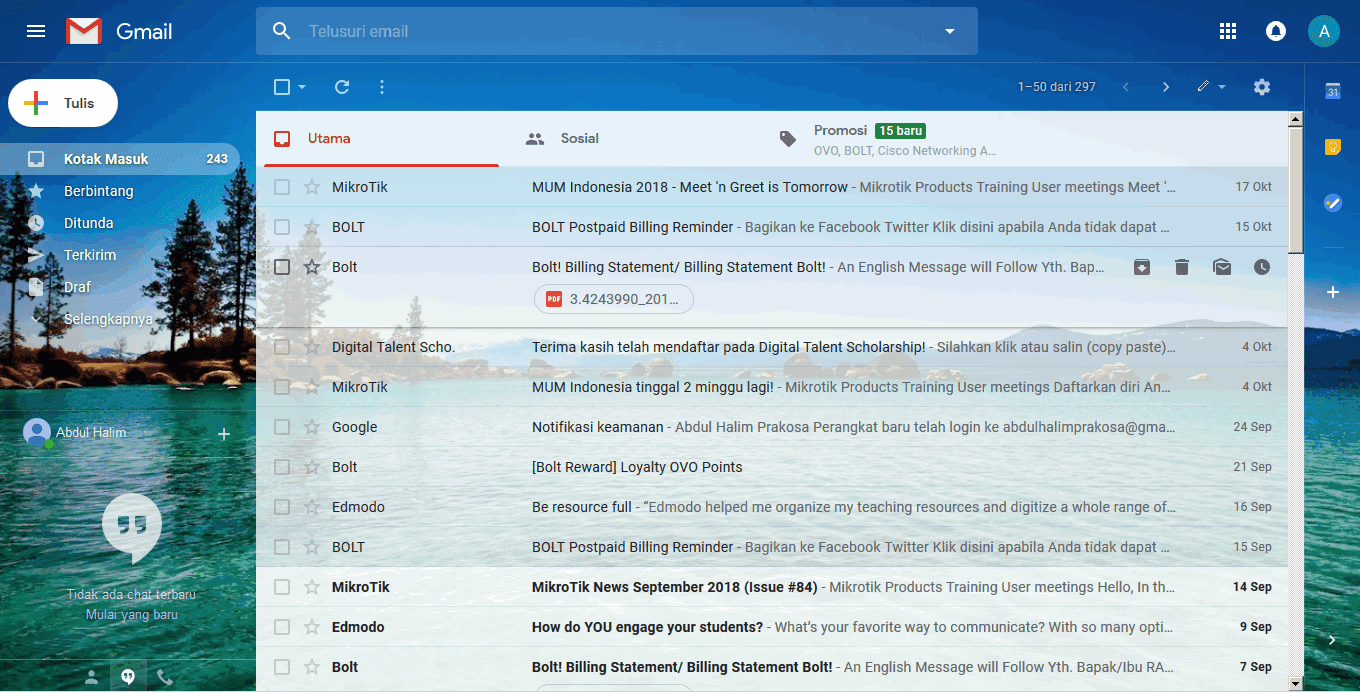
Task: Open the notifications bell
Action: (x=1276, y=31)
